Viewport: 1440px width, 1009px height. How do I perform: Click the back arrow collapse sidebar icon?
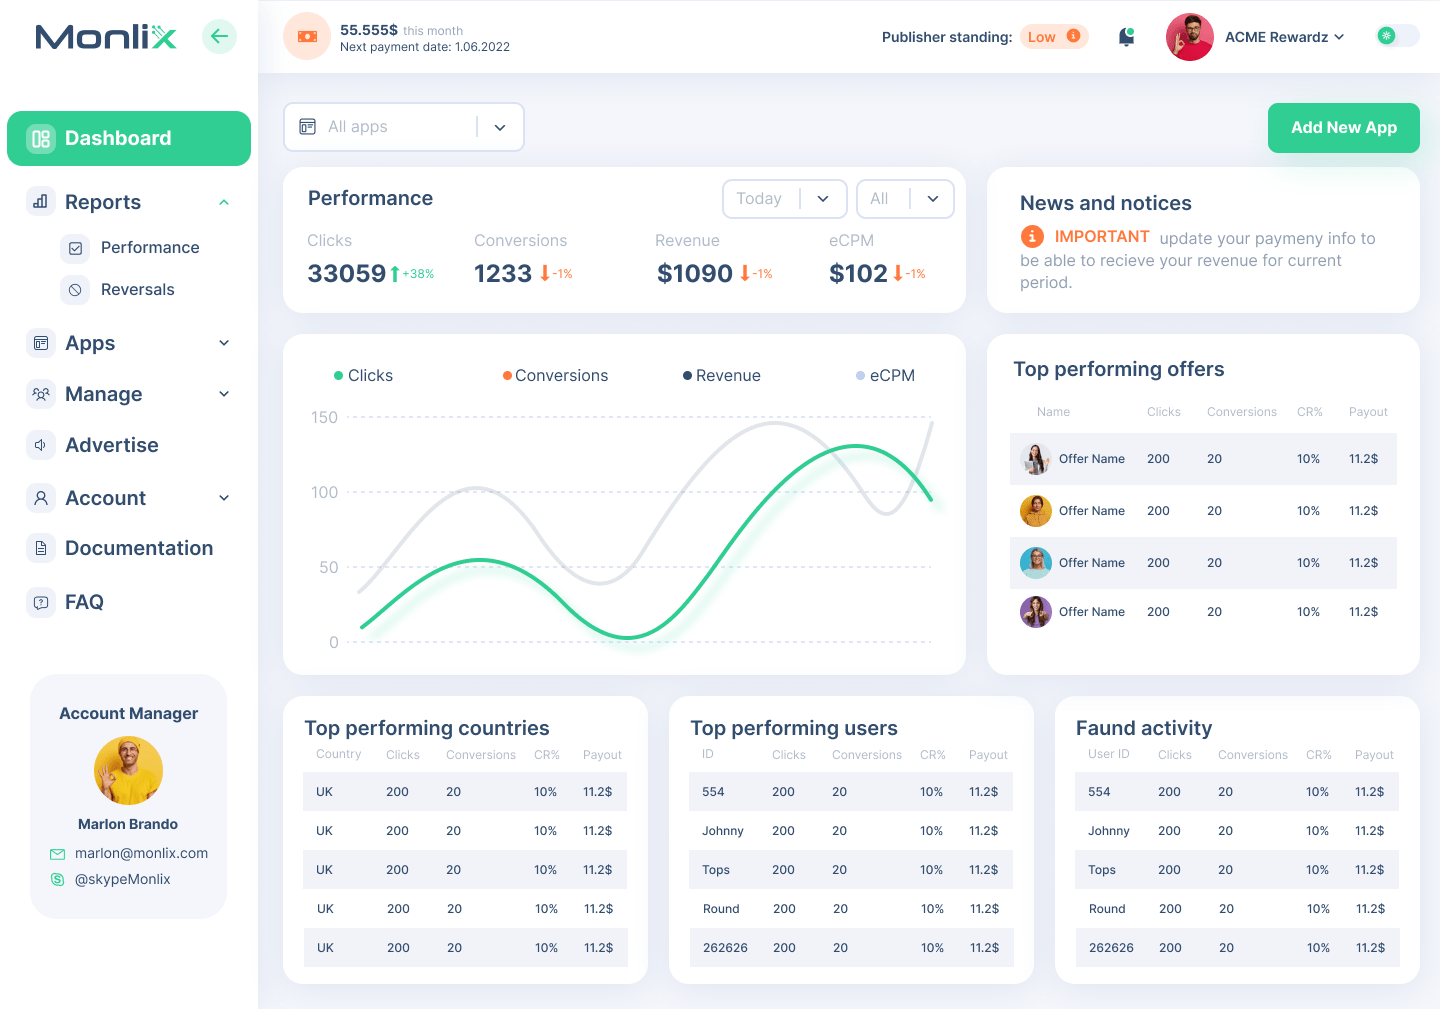[219, 37]
